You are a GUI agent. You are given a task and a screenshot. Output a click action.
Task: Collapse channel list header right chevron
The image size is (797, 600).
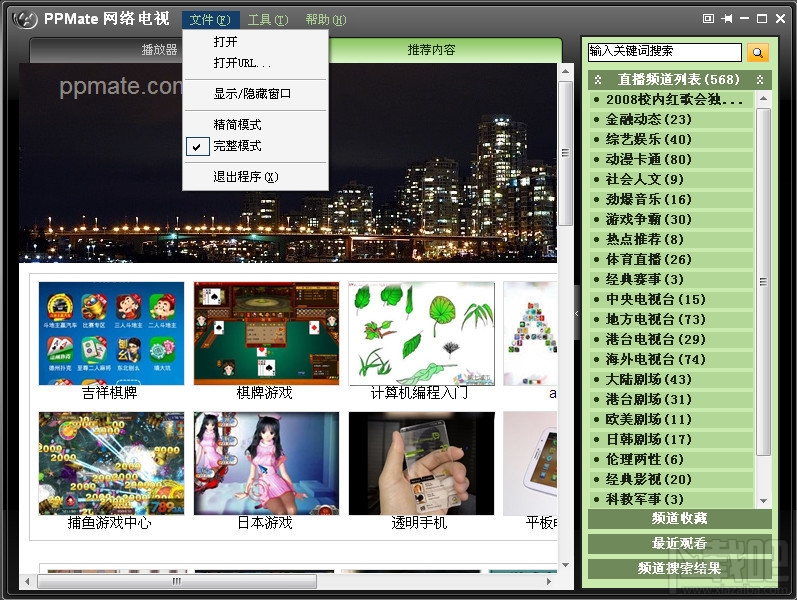point(760,79)
